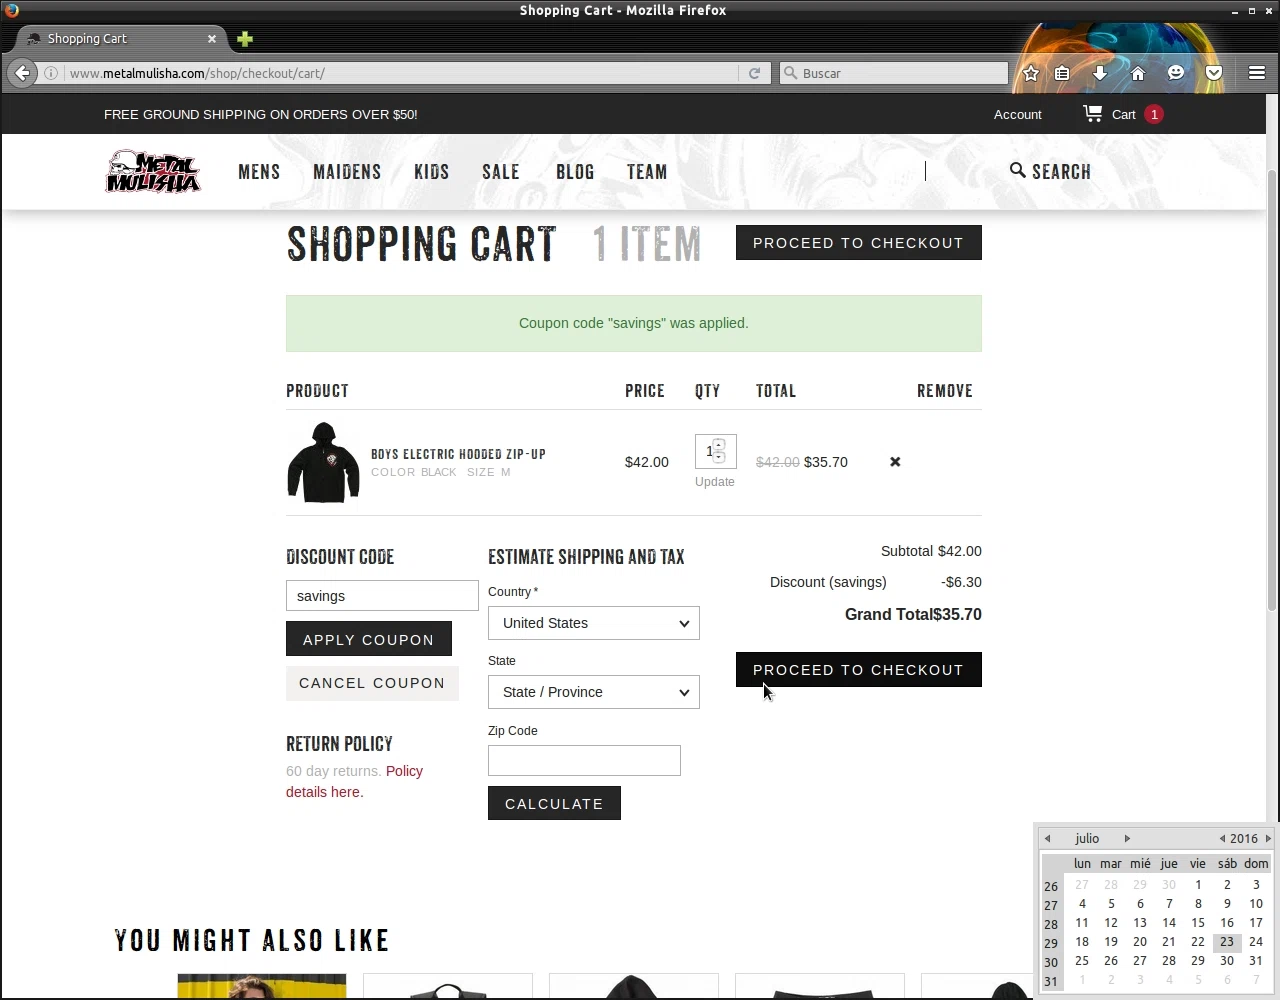1280x1000 pixels.
Task: Click the smiley face toolbar icon
Action: pyautogui.click(x=1176, y=73)
